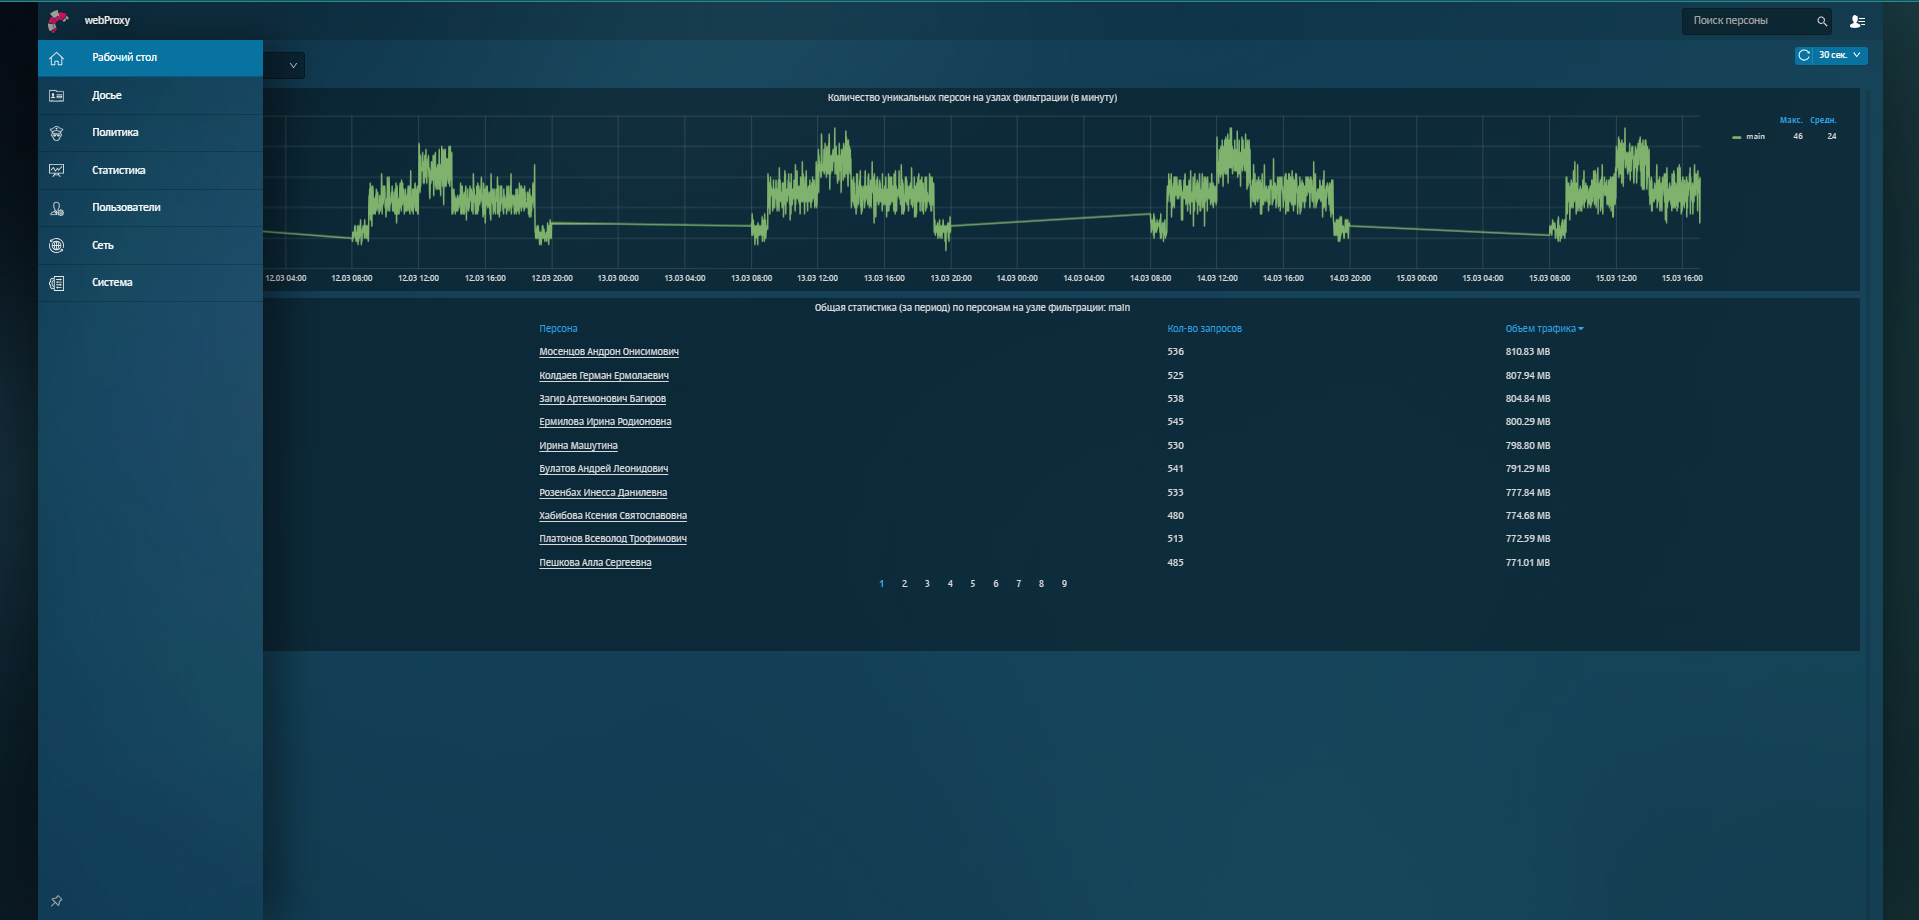Screen dimensions: 1919x920
Task: Go to page 6 of the table
Action: (995, 584)
